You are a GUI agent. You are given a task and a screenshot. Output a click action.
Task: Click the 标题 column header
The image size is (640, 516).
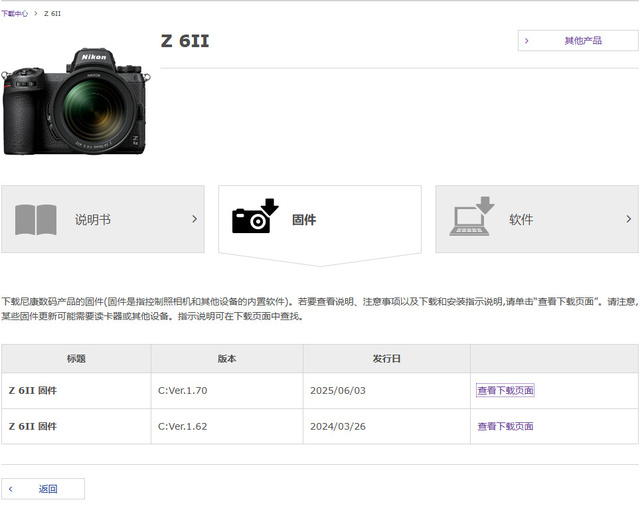pyautogui.click(x=76, y=358)
